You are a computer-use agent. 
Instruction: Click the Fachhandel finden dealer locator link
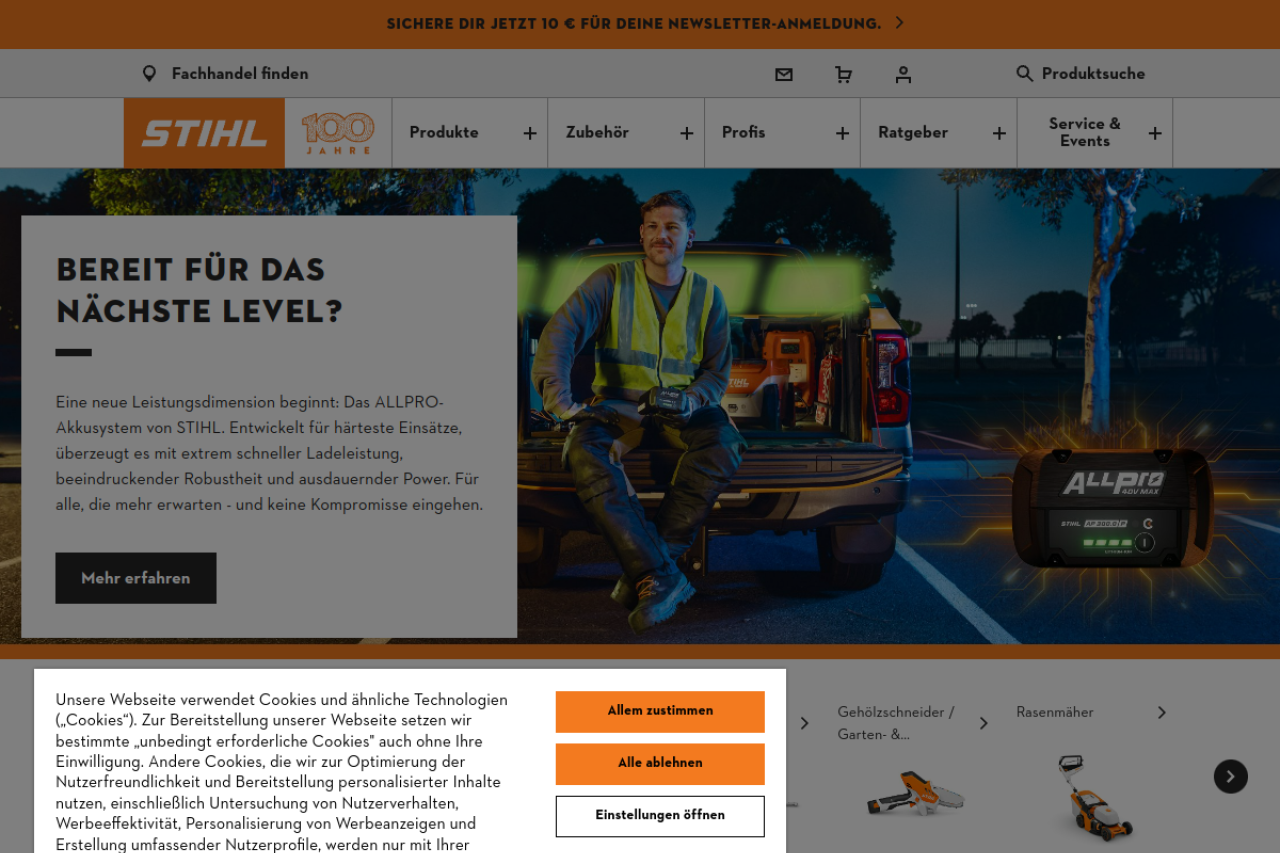[225, 74]
